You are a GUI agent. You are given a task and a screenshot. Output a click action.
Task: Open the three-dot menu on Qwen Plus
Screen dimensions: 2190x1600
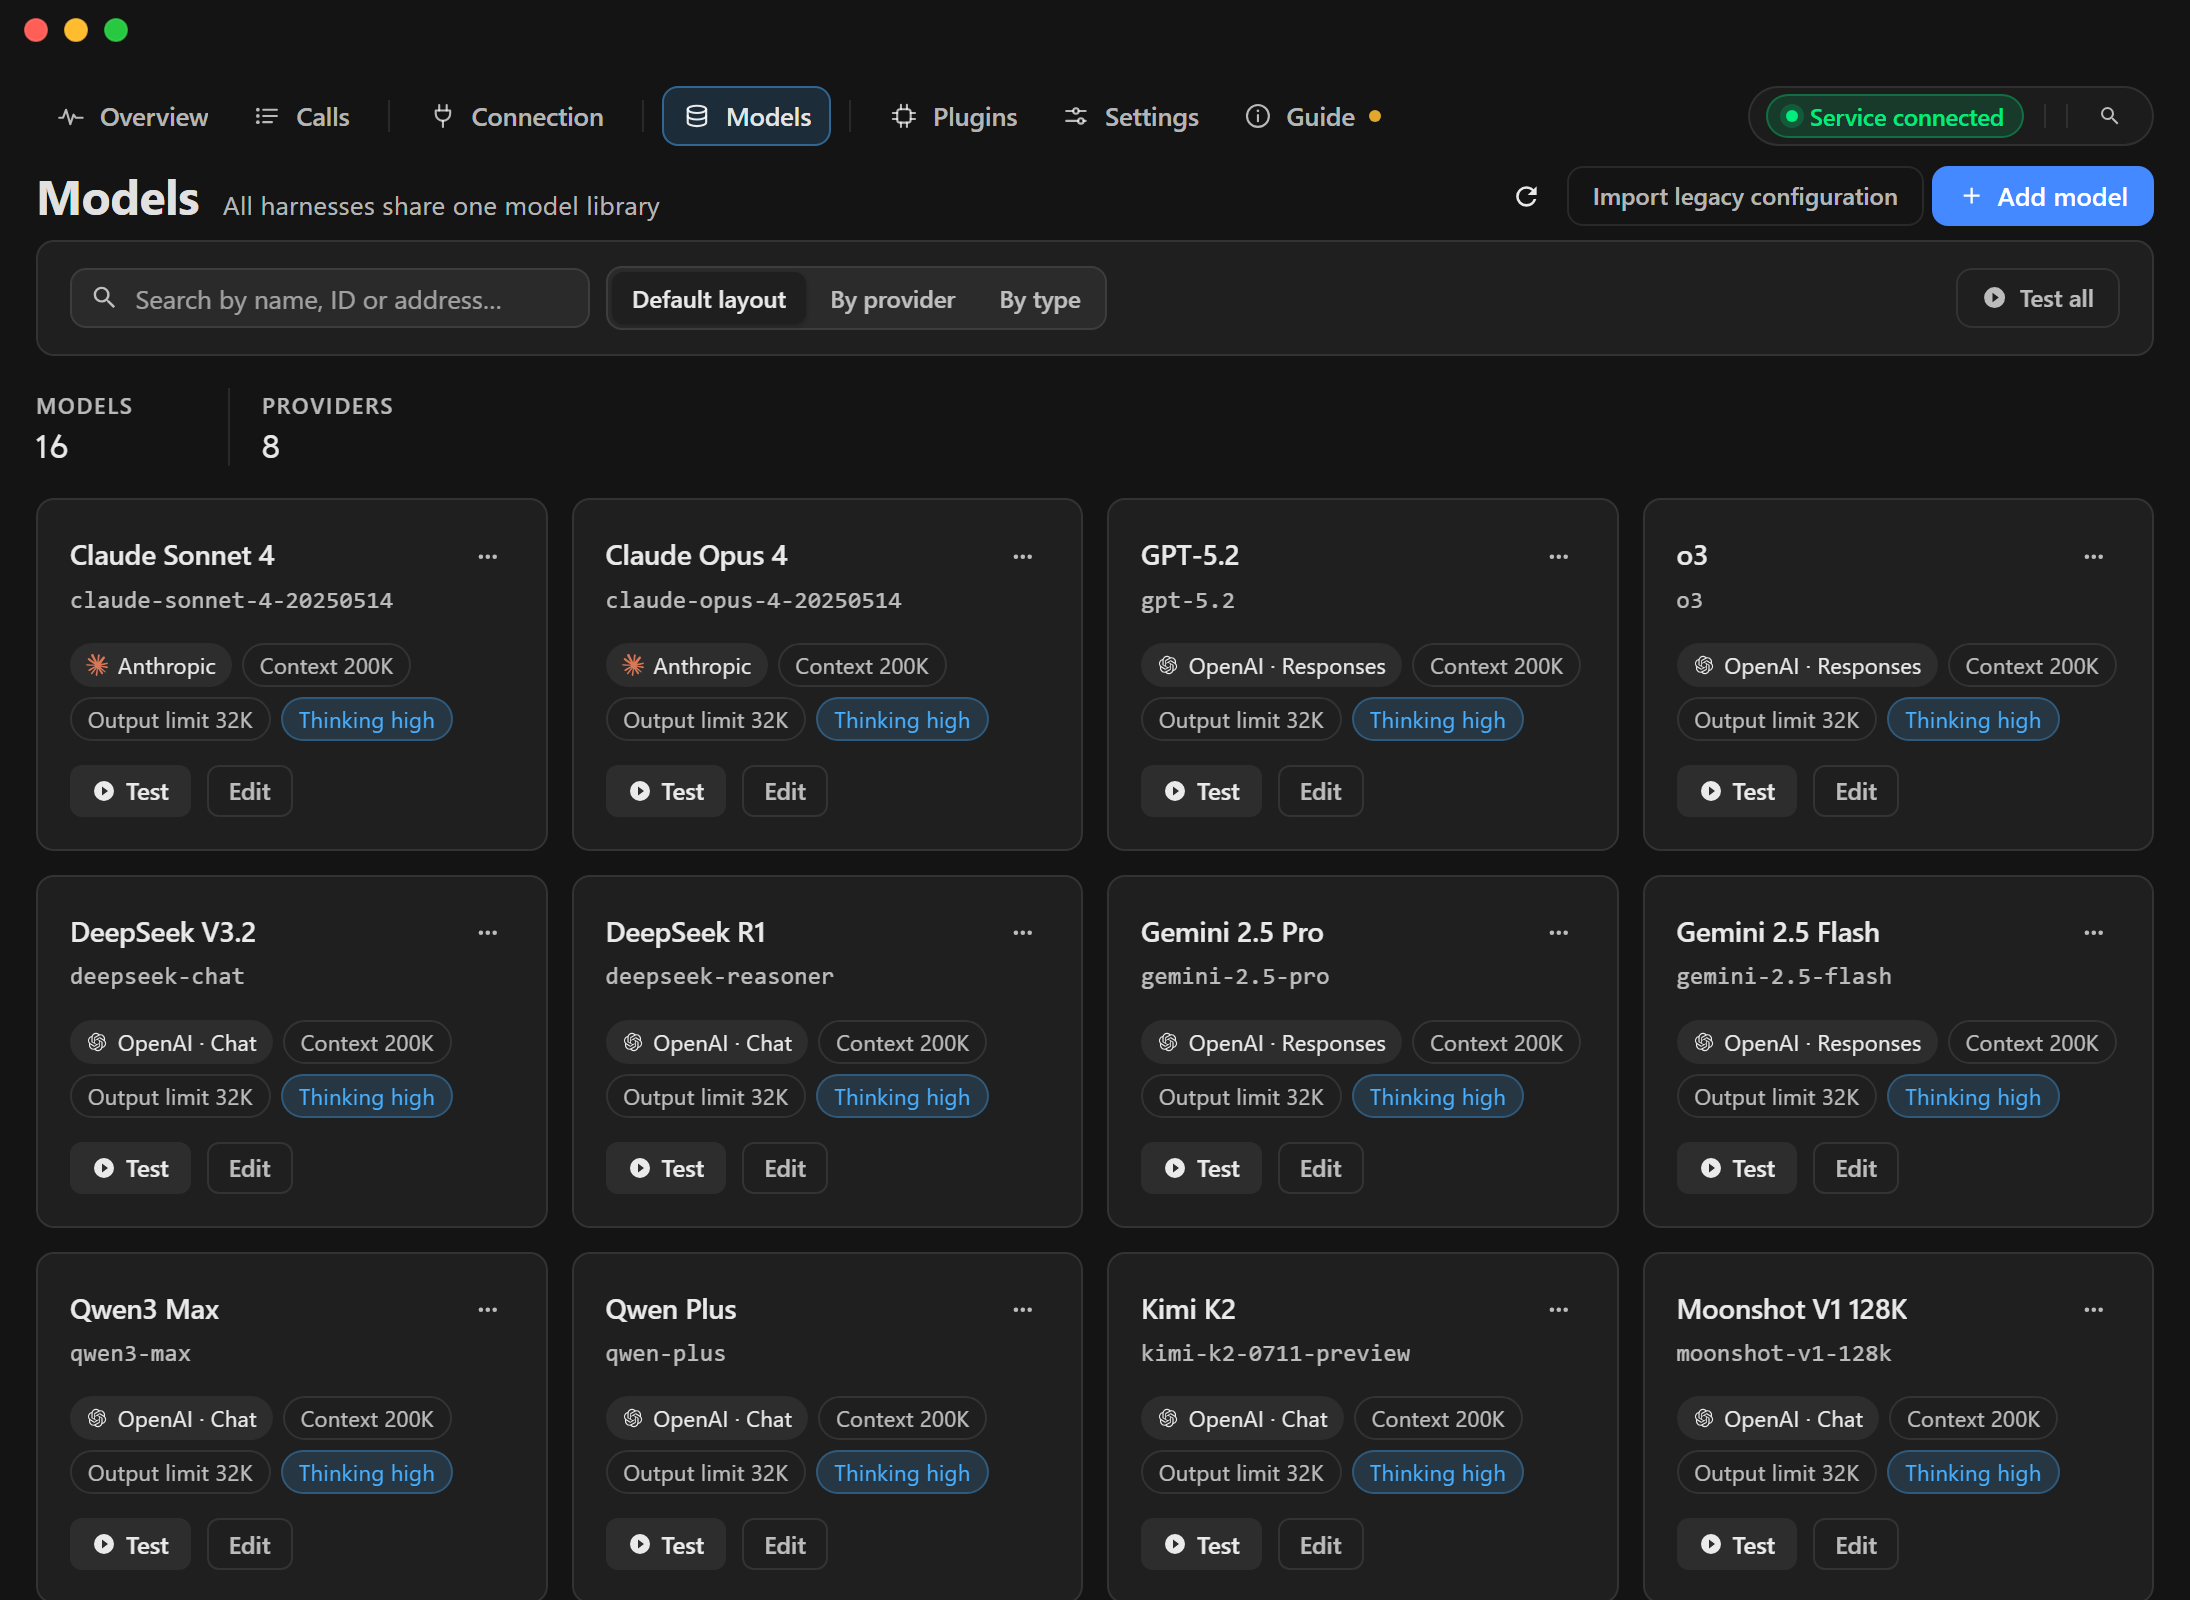coord(1022,1309)
